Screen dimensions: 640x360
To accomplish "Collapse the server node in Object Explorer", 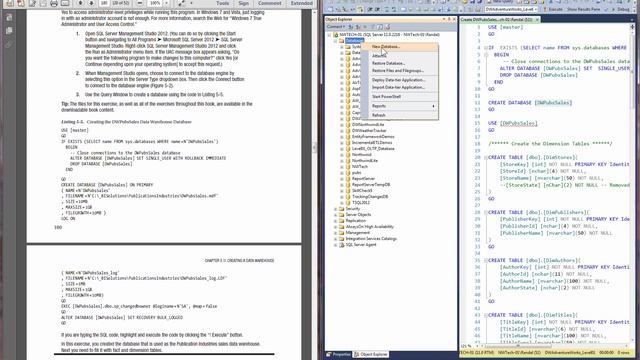I will pos(329,35).
